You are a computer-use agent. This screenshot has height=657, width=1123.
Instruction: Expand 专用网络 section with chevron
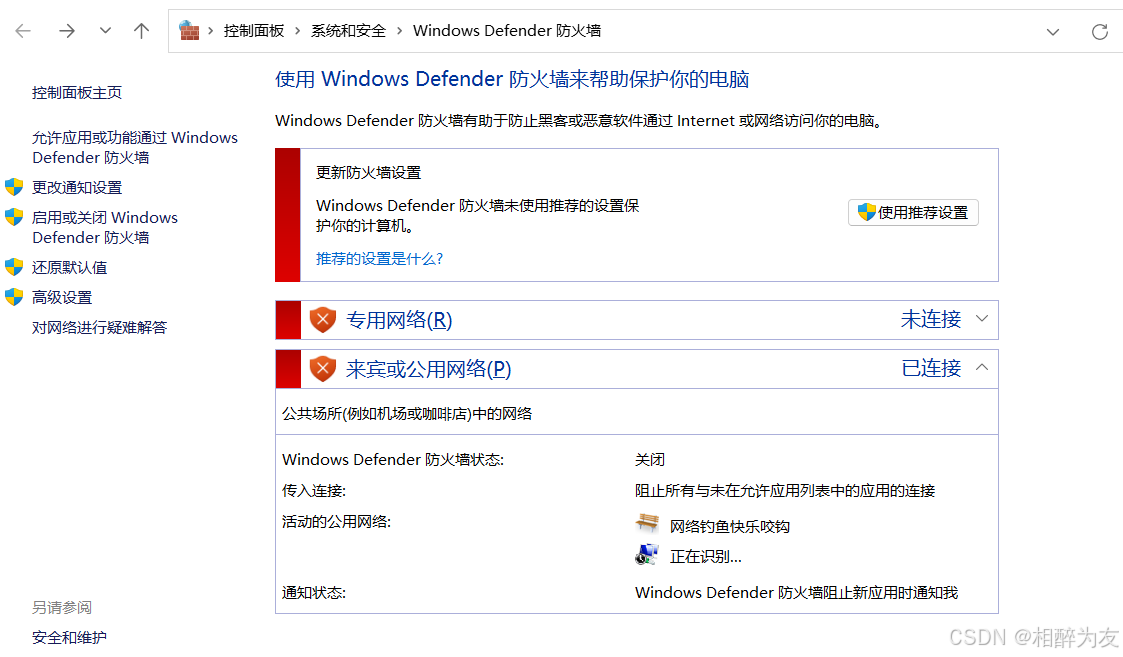pyautogui.click(x=982, y=319)
